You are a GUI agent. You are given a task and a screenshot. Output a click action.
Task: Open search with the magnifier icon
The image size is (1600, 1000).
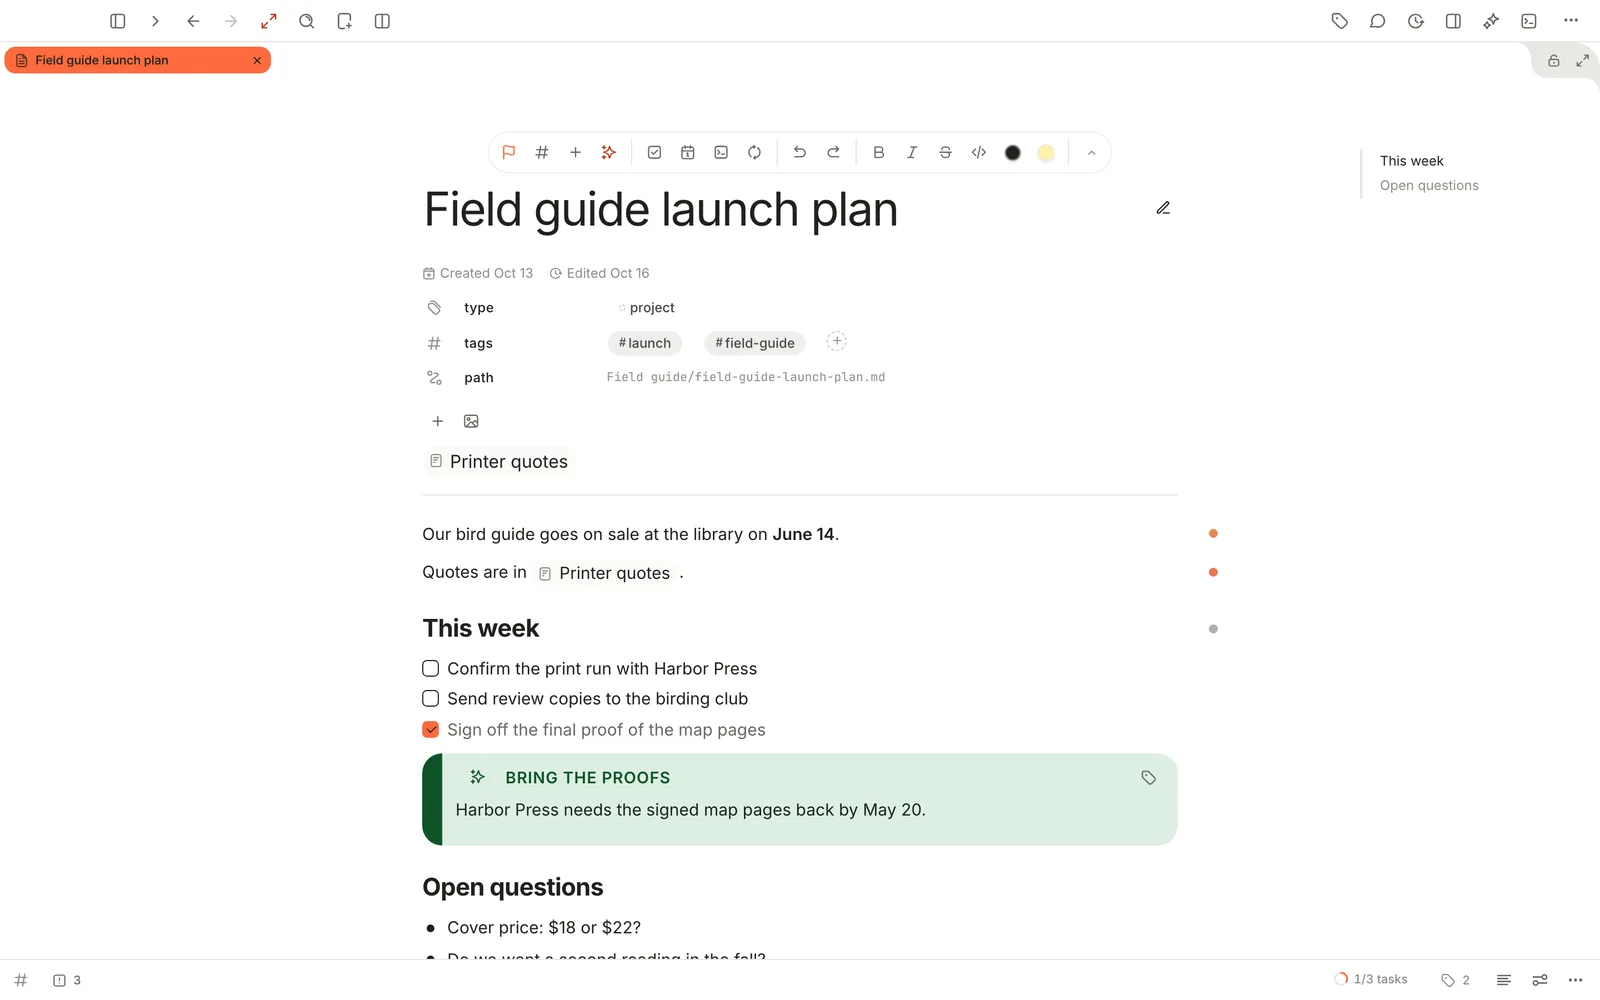pyautogui.click(x=307, y=21)
